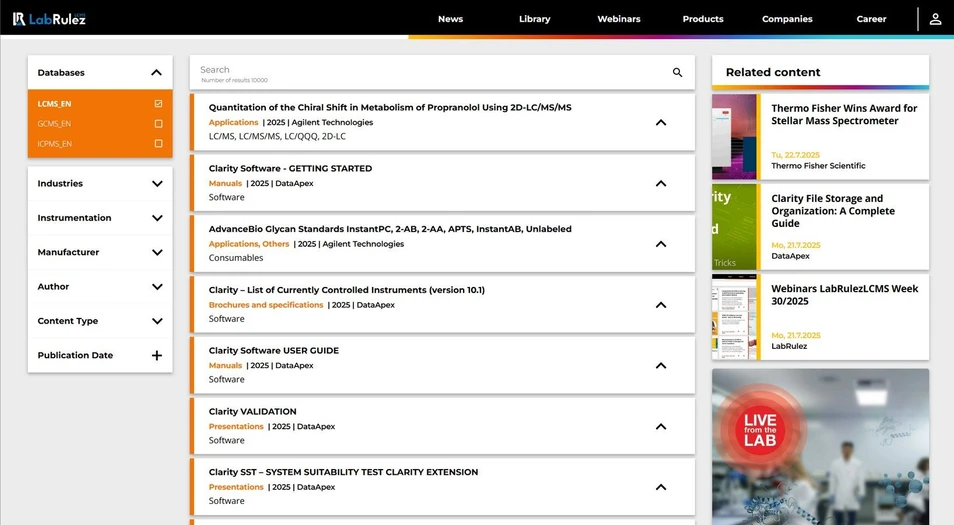Open the user account profile icon
Image resolution: width=954 pixels, height=525 pixels.
point(935,19)
